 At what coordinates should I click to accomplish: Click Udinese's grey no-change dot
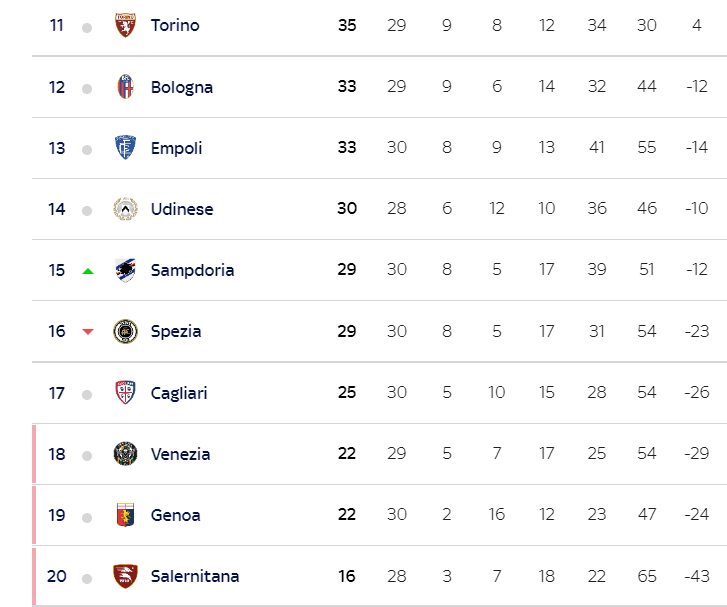(87, 210)
